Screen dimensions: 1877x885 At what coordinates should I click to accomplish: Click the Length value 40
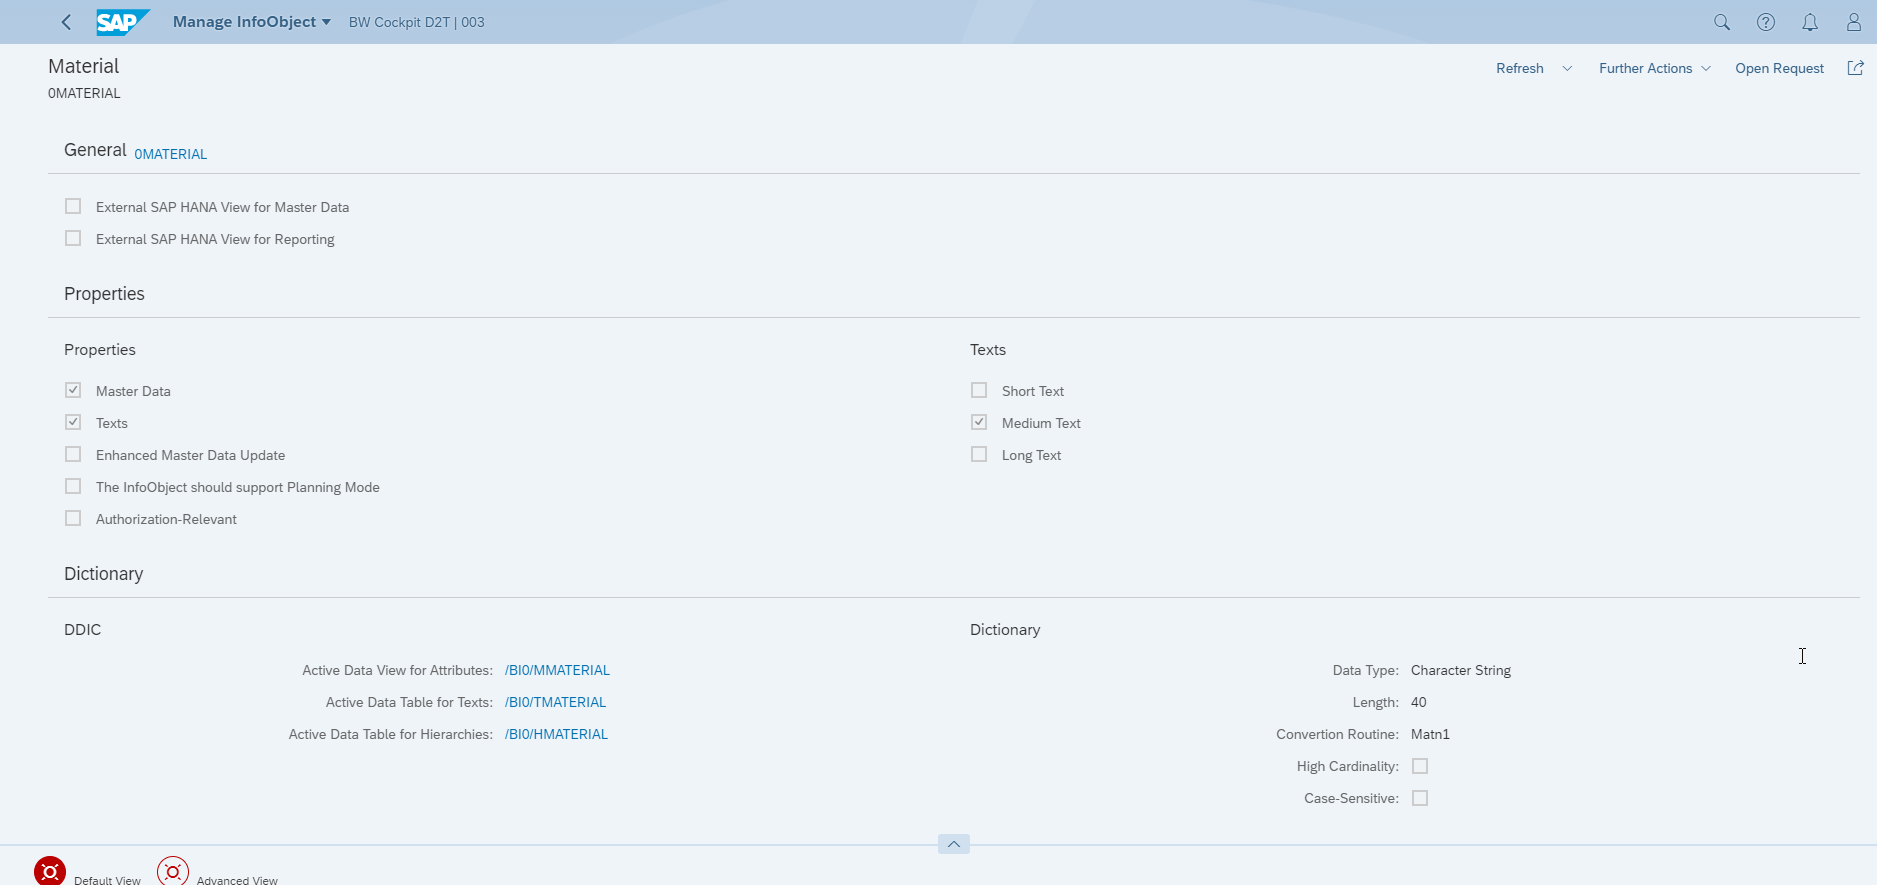(1419, 702)
